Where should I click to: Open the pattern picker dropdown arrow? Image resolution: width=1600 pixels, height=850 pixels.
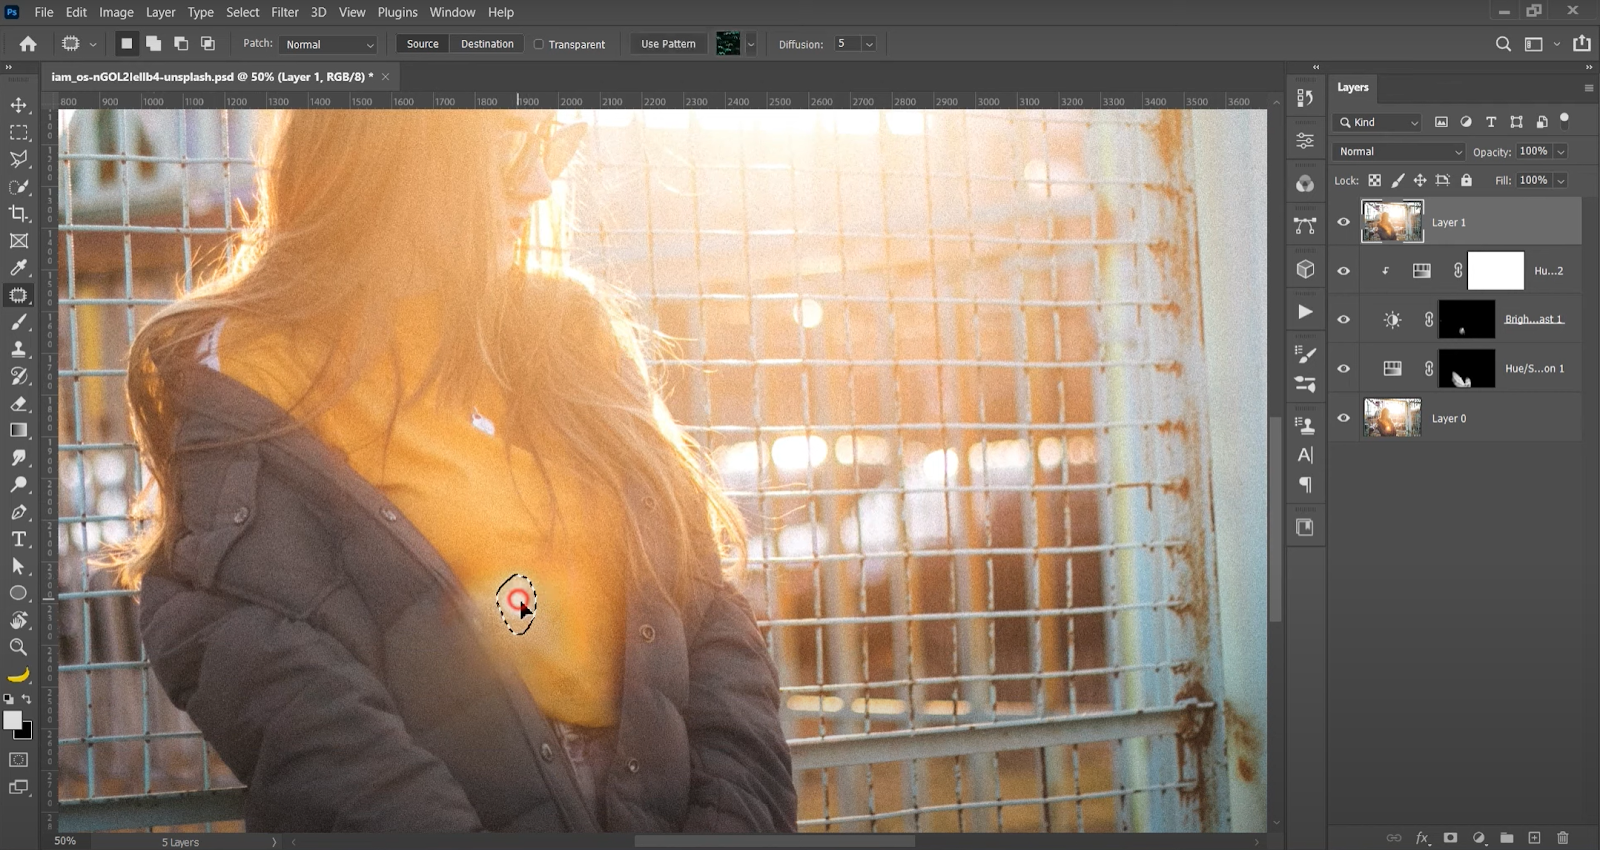pos(751,44)
